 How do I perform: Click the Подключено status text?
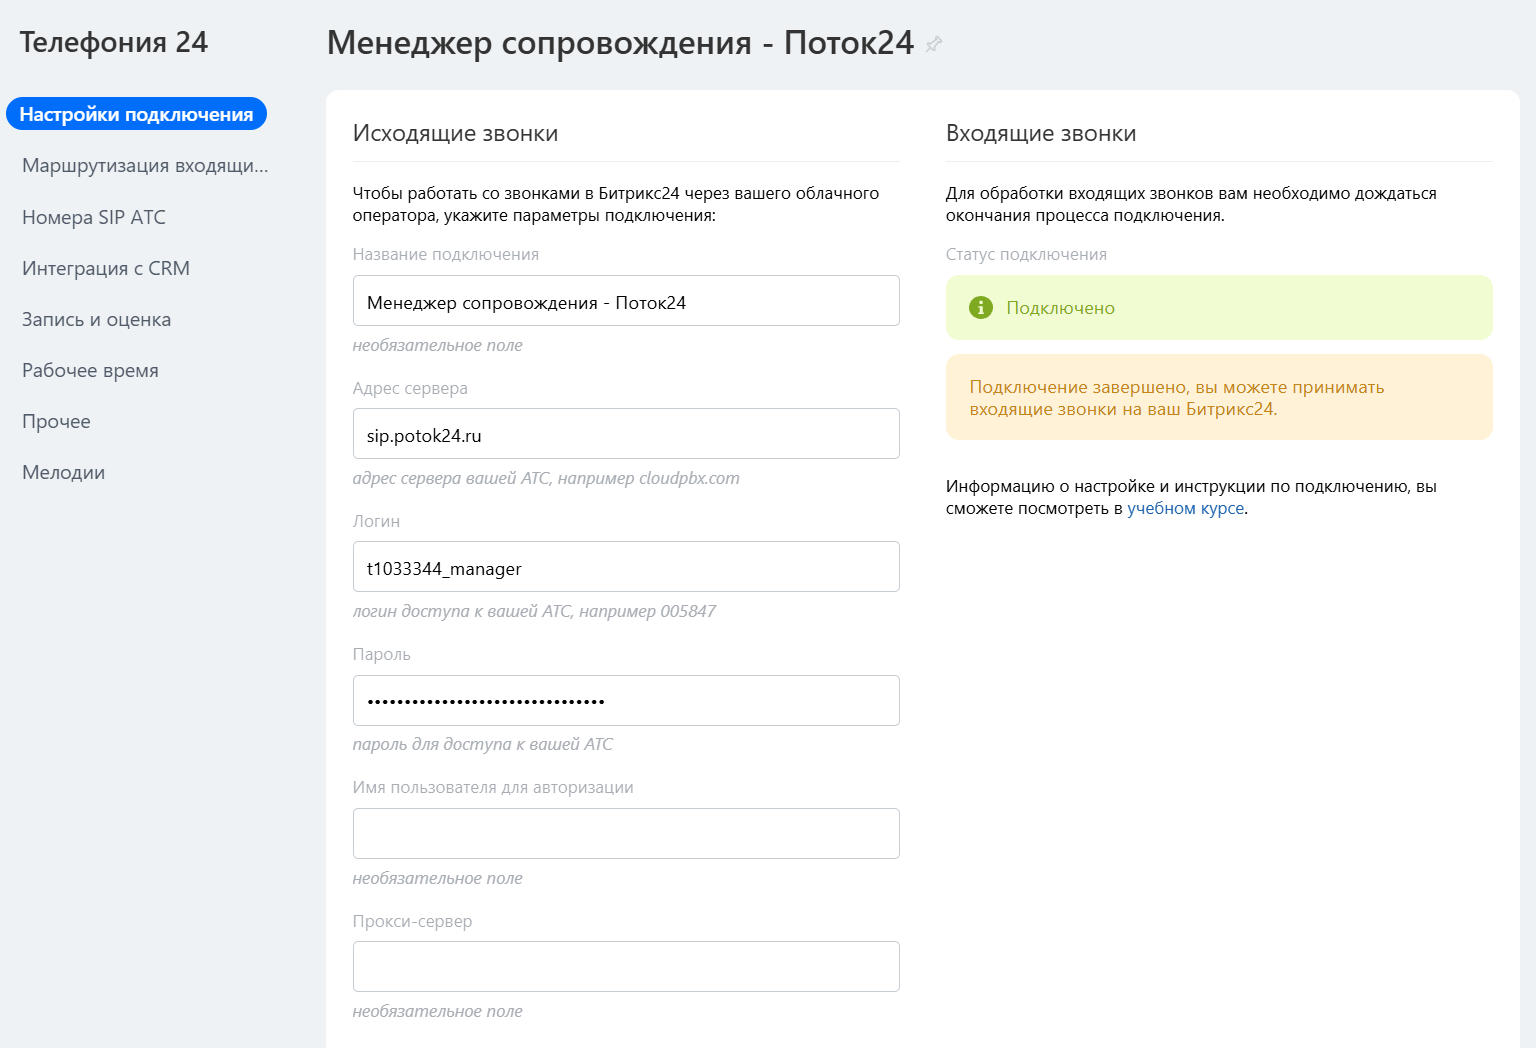1060,308
